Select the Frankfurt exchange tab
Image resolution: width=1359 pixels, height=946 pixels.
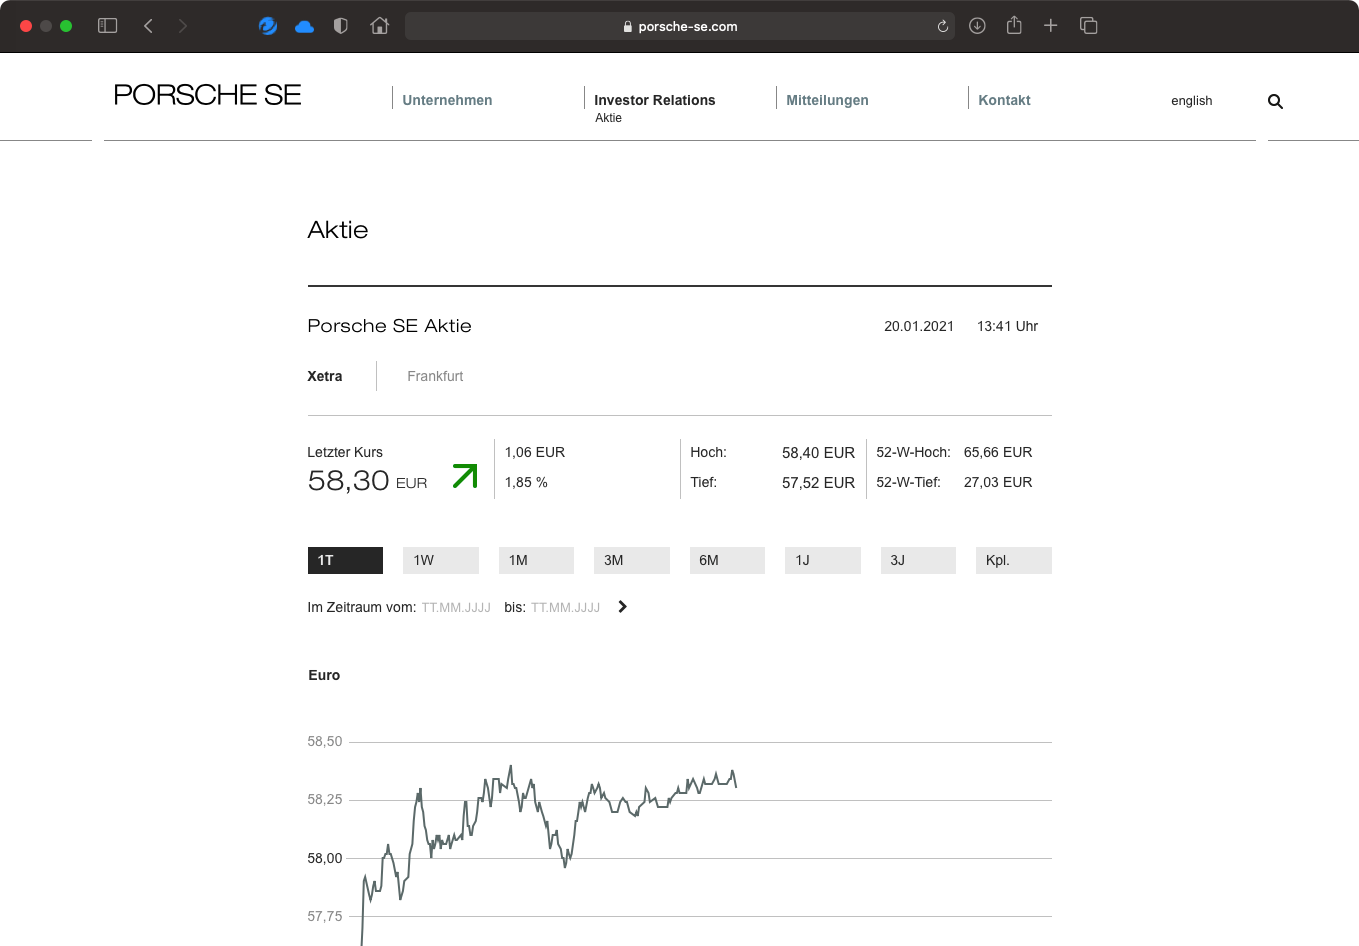tap(435, 376)
